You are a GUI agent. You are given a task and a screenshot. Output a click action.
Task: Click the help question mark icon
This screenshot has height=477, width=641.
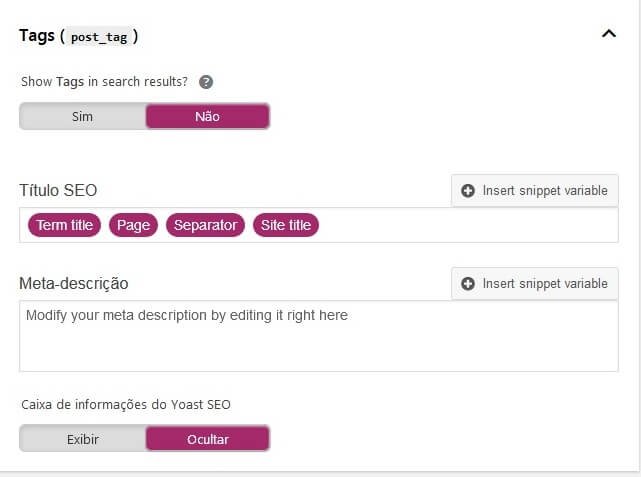click(x=206, y=82)
